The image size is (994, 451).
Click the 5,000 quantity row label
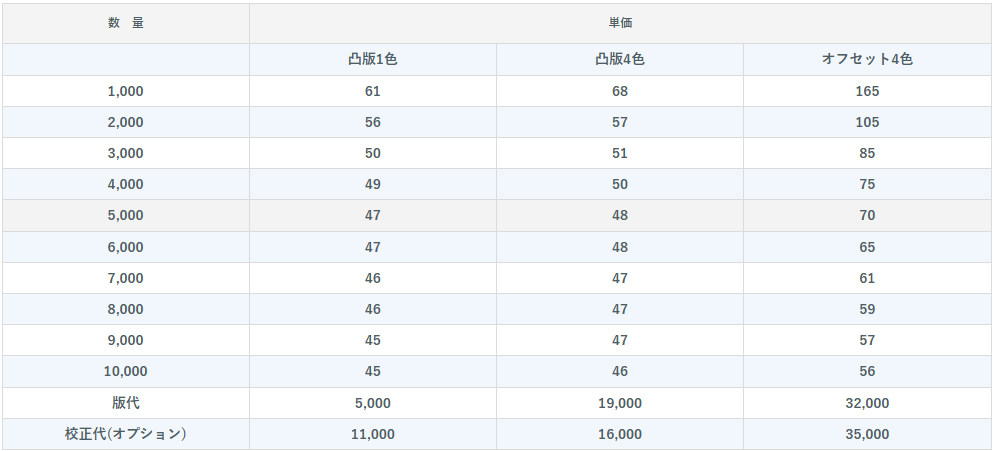[x=126, y=215]
